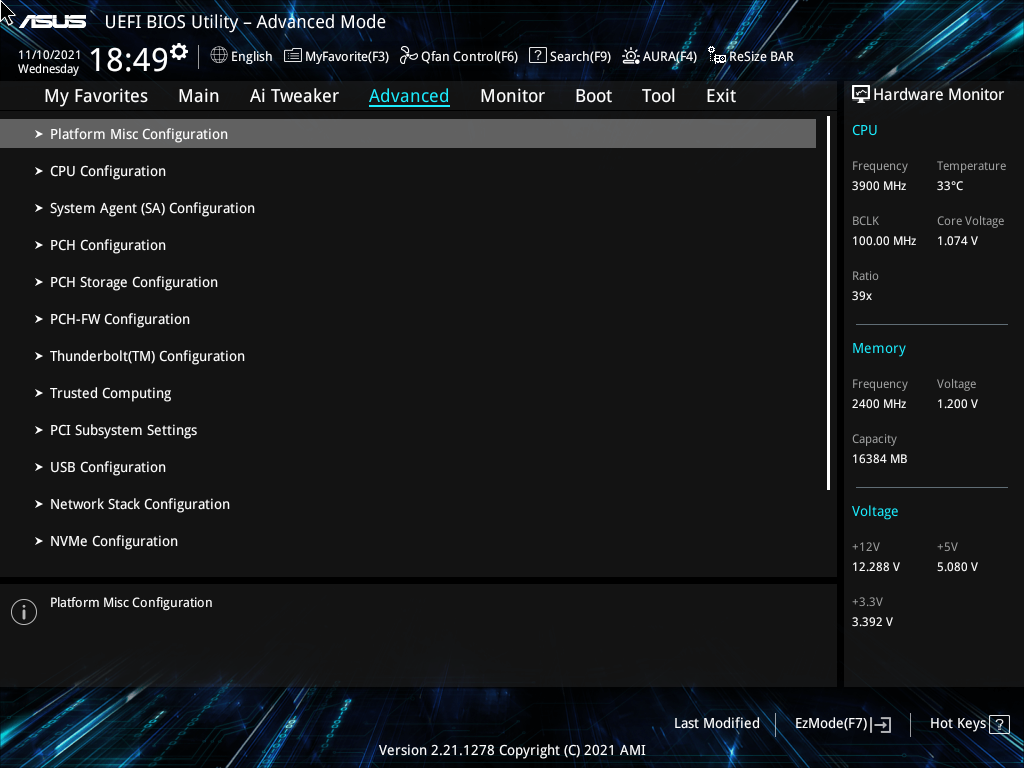Viewport: 1024px width, 768px height.
Task: Click the 18:49 clock display
Action: pos(129,59)
